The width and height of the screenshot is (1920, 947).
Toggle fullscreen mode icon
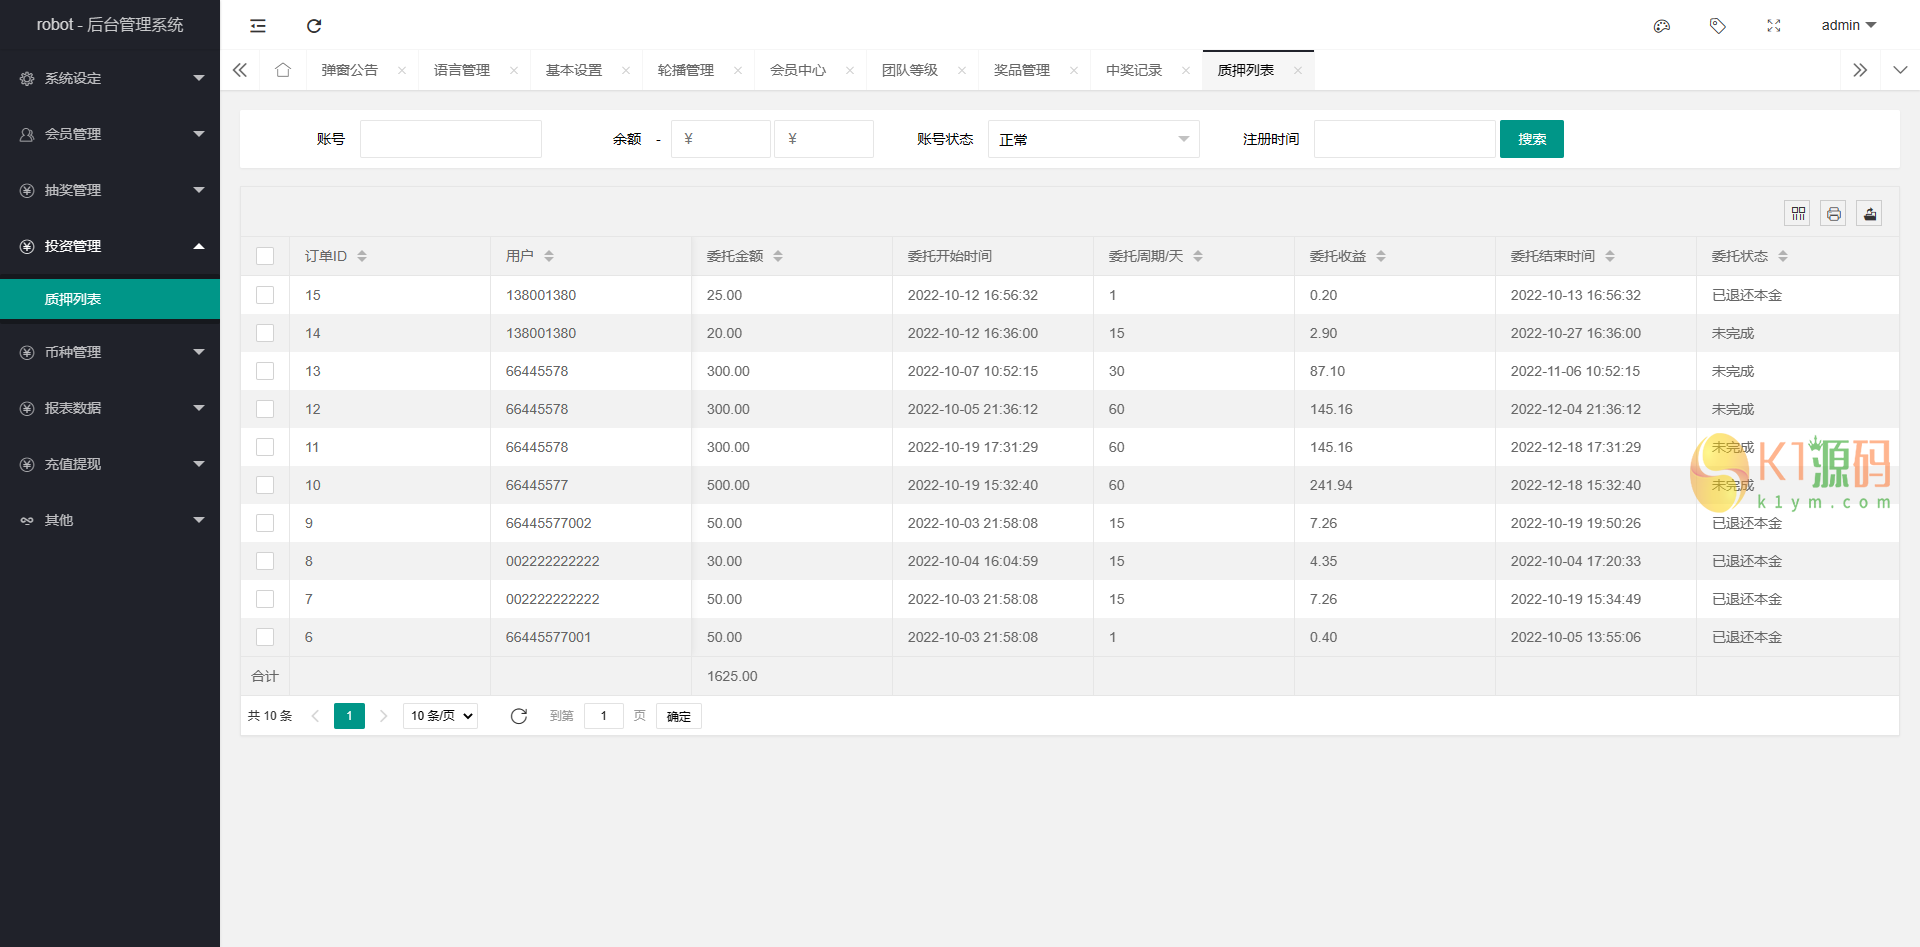click(1774, 26)
